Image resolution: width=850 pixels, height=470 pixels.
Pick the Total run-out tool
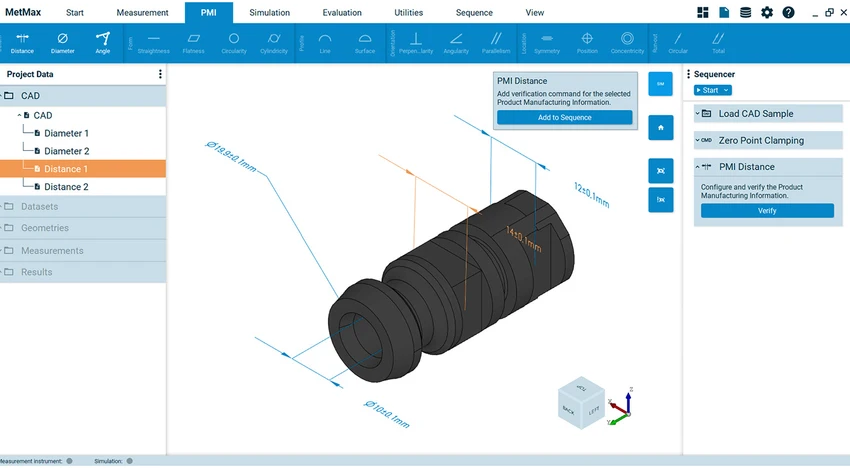[x=718, y=43]
